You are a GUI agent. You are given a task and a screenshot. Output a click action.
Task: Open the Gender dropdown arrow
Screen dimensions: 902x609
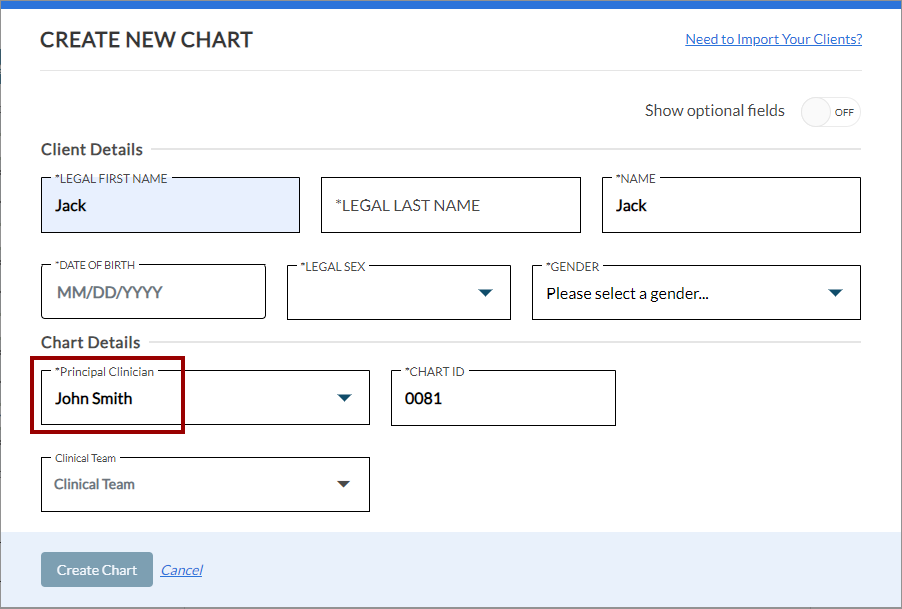[835, 293]
